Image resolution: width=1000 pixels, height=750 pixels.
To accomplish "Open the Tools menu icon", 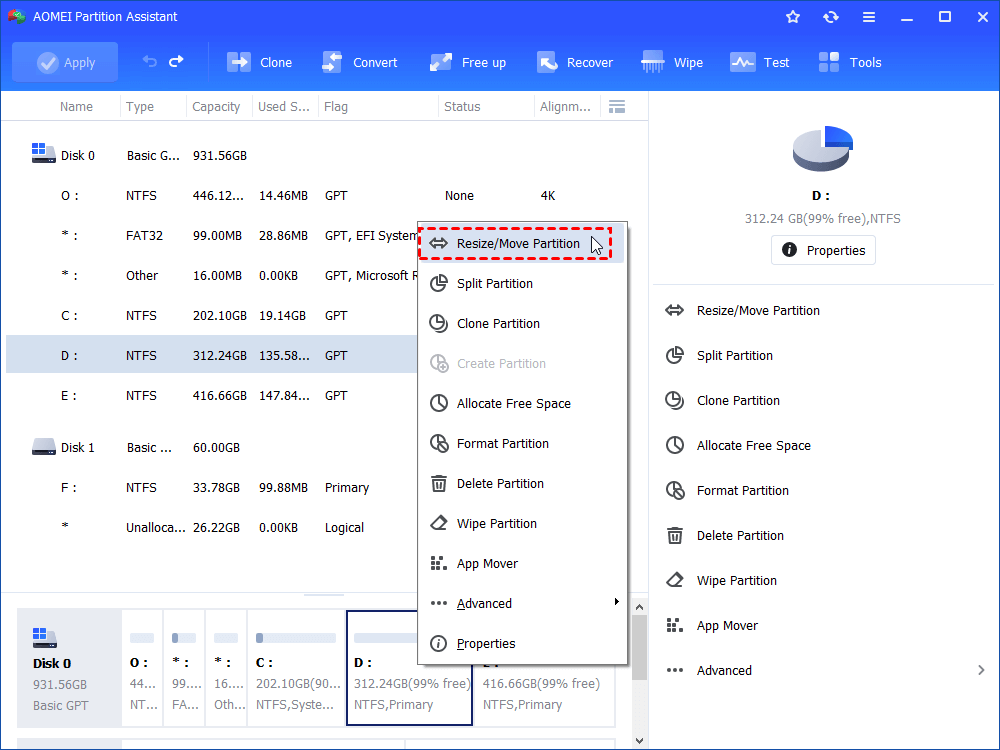I will 849,61.
